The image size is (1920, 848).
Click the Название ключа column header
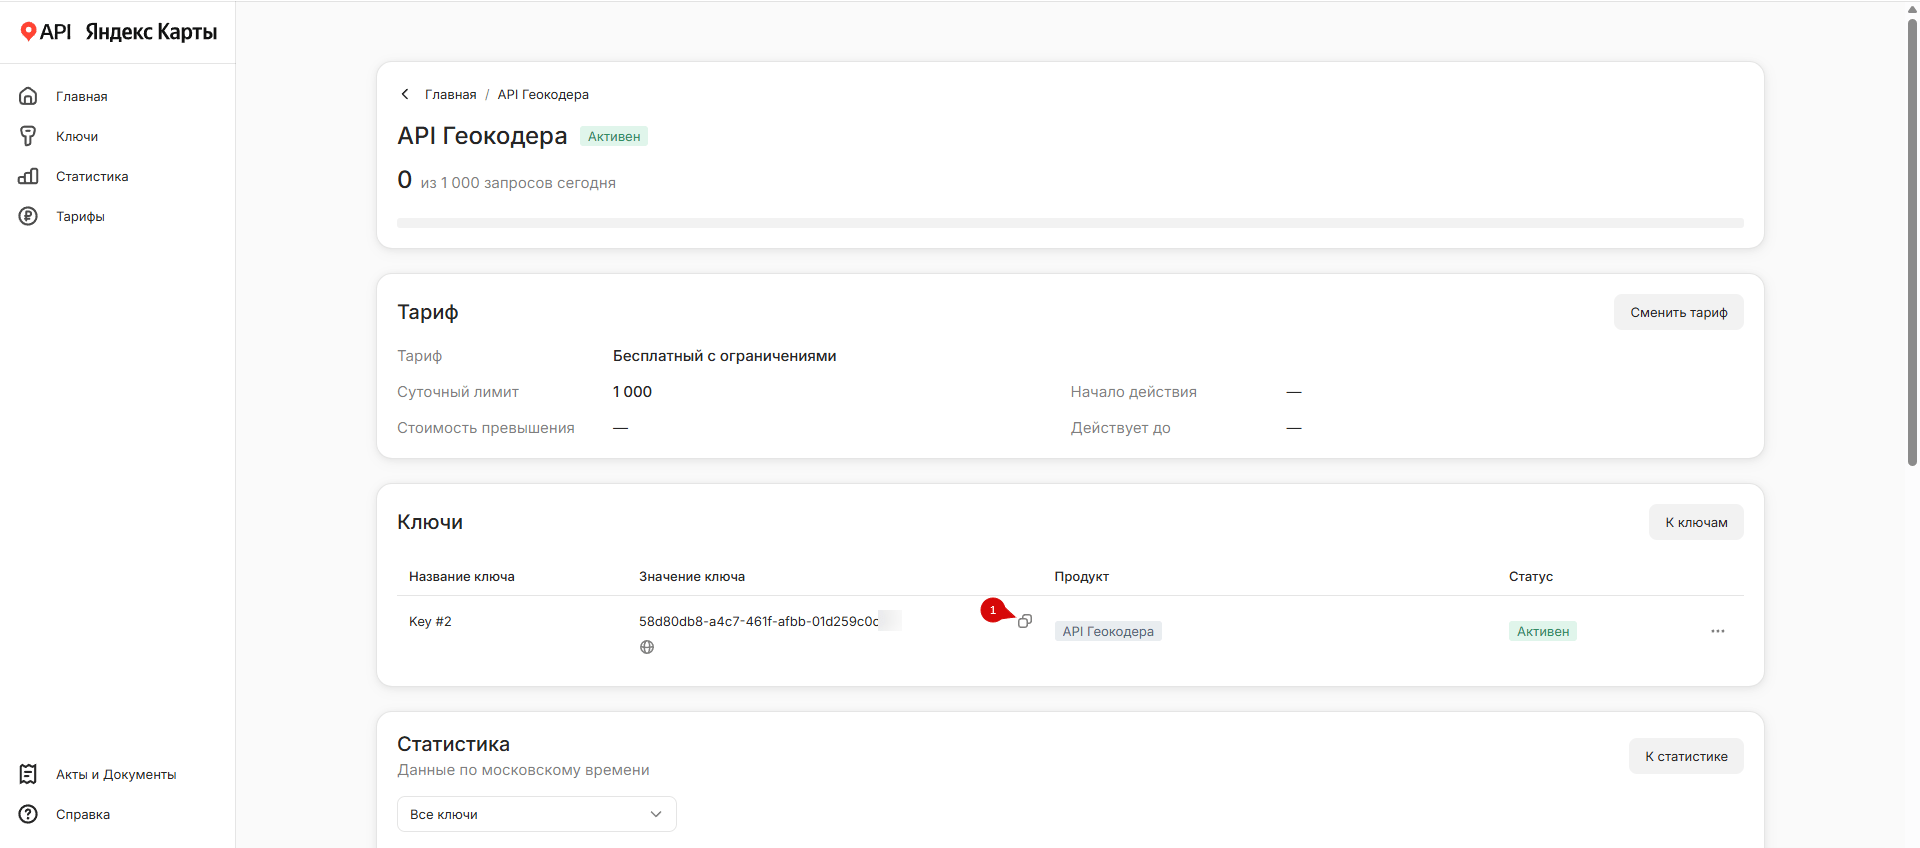(462, 576)
